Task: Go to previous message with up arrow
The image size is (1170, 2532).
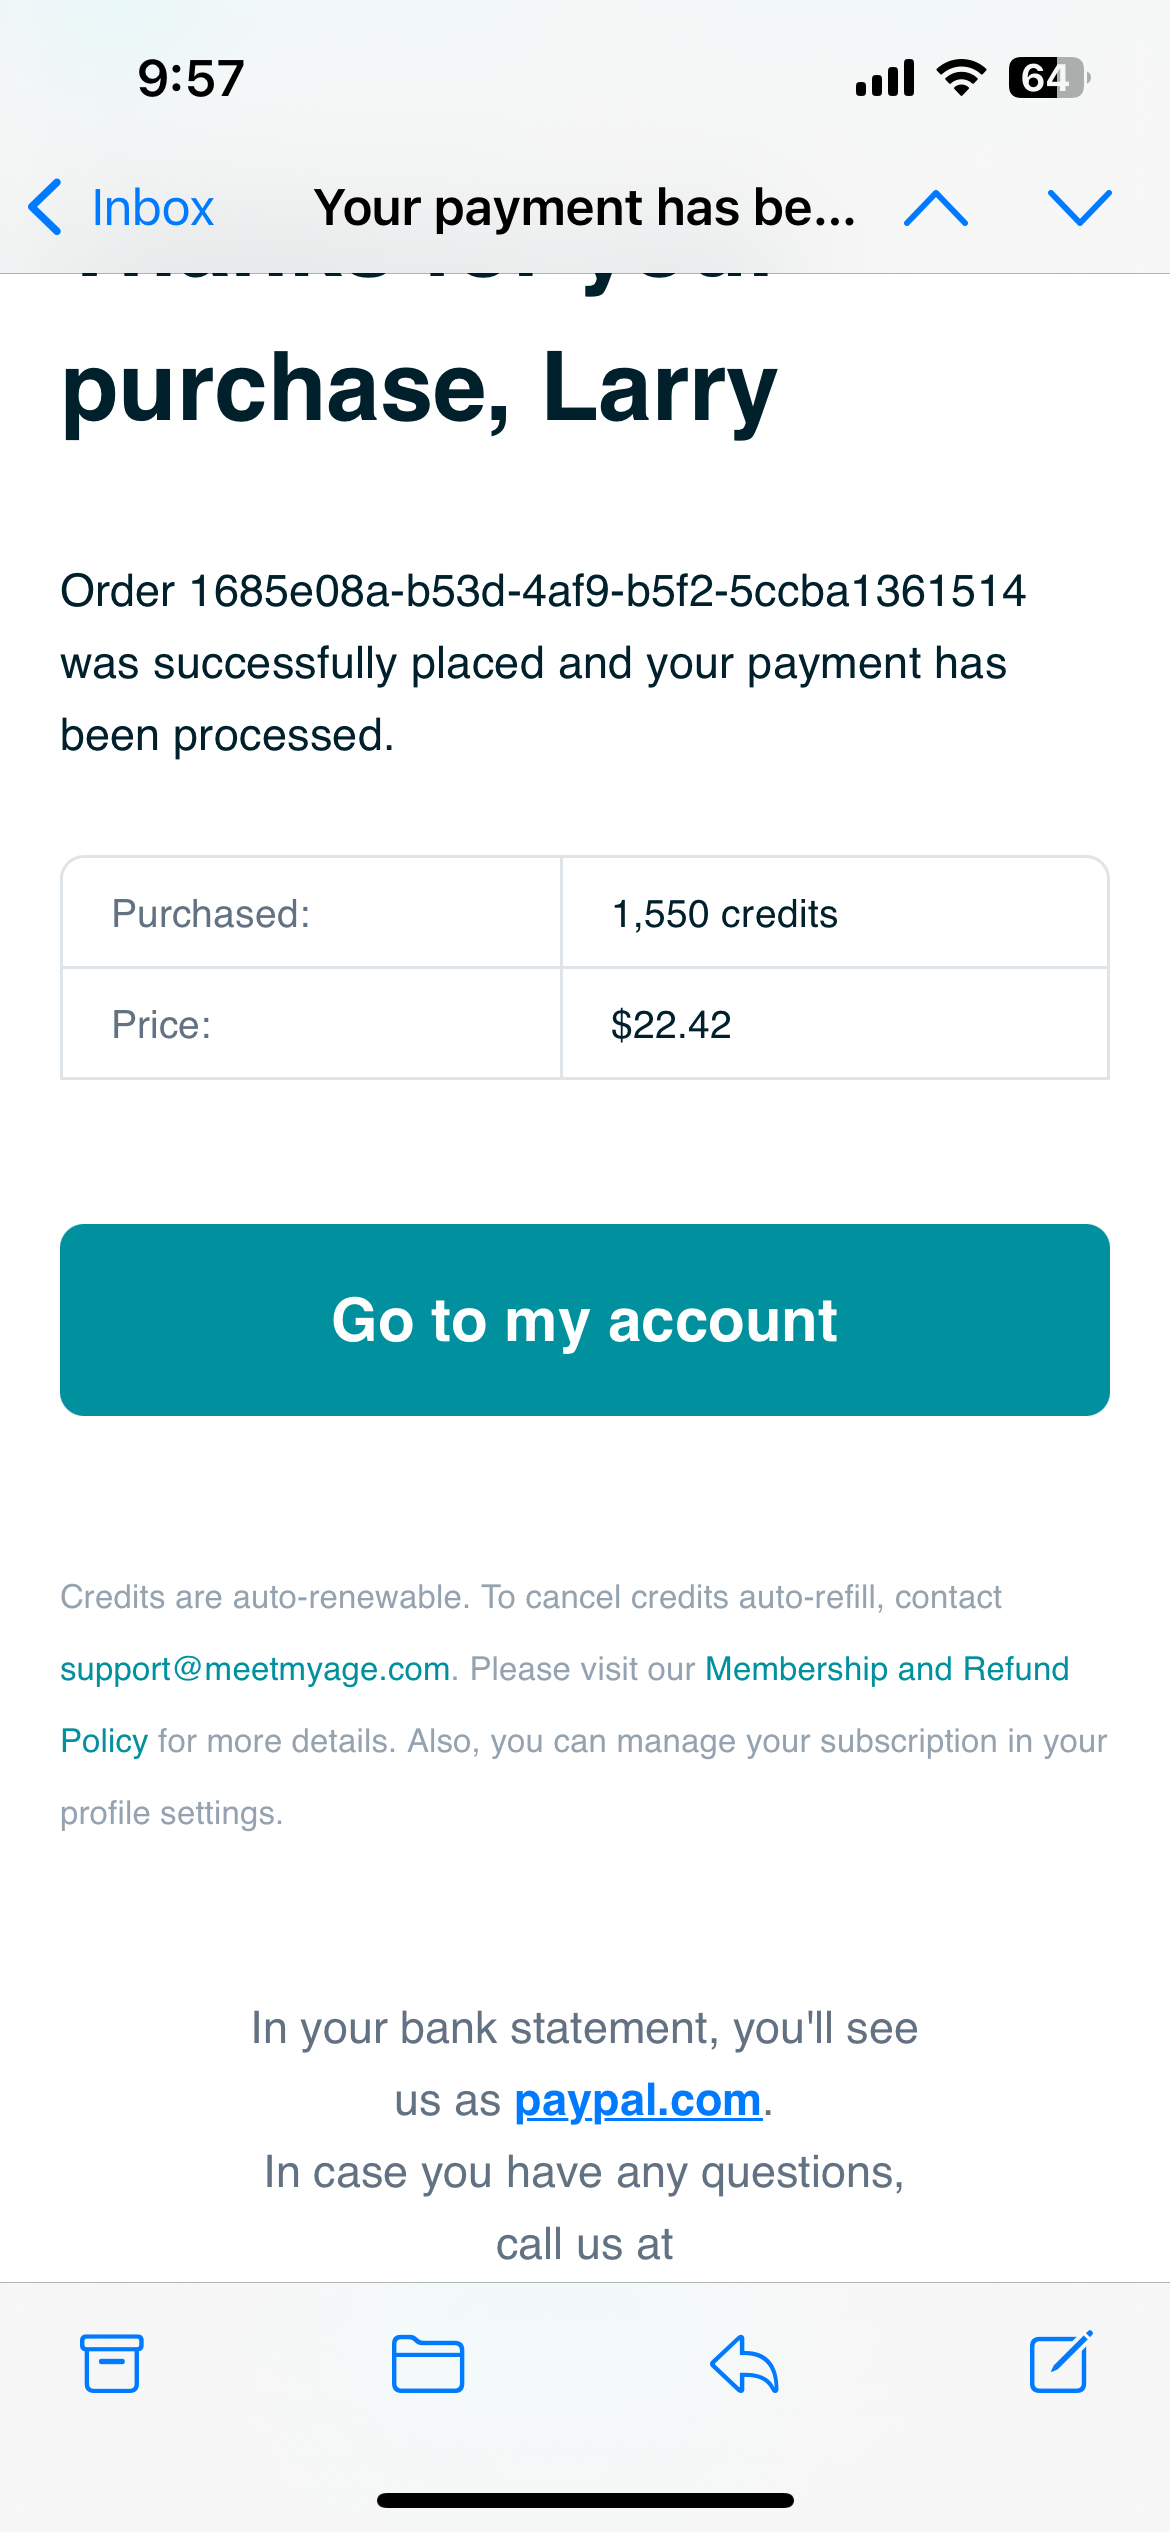Action: coord(936,208)
